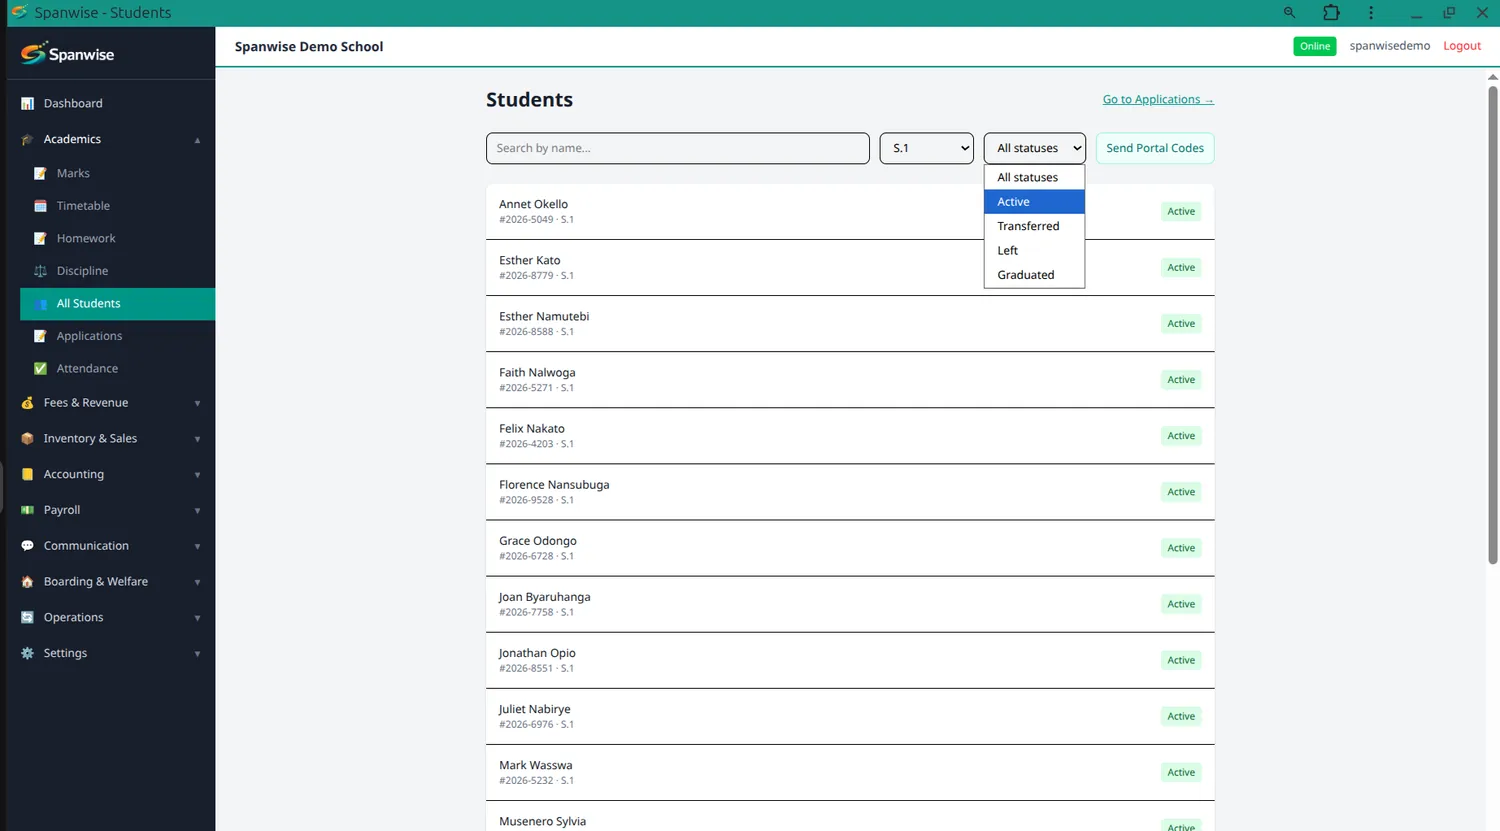
Task: Click the Discipline scales icon
Action: (40, 271)
